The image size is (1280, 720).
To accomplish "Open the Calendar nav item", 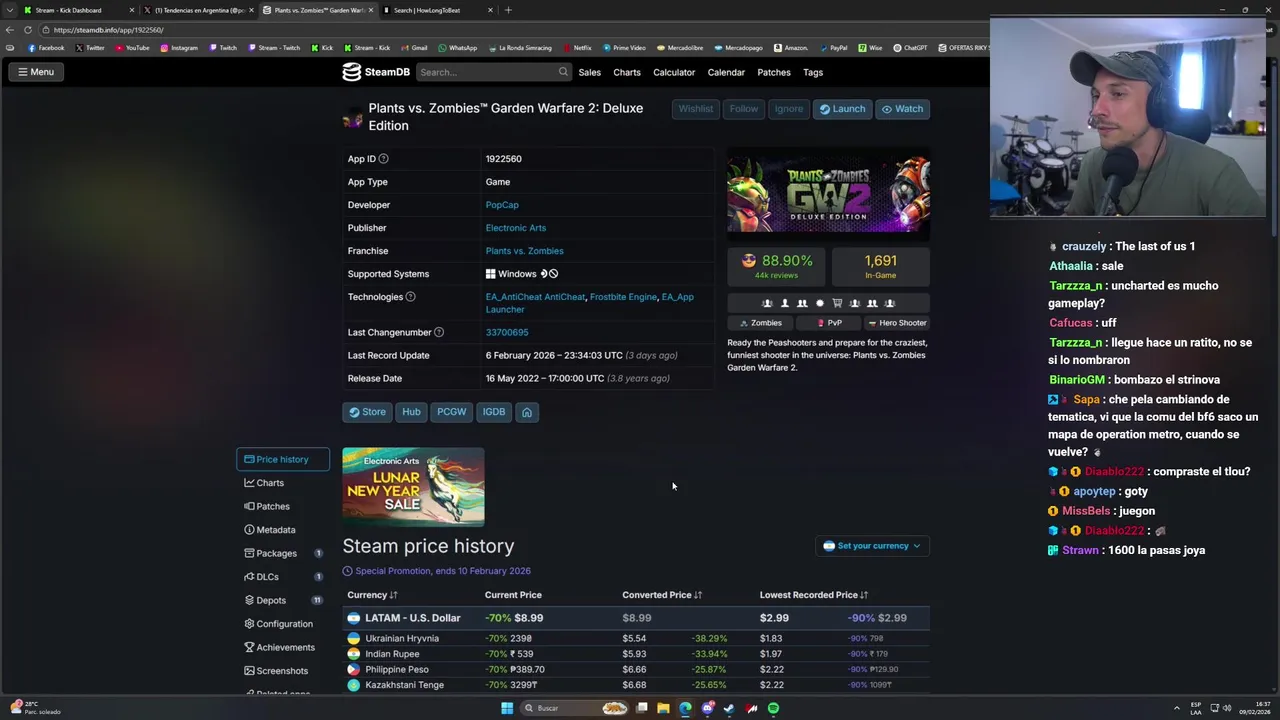I will click(726, 72).
